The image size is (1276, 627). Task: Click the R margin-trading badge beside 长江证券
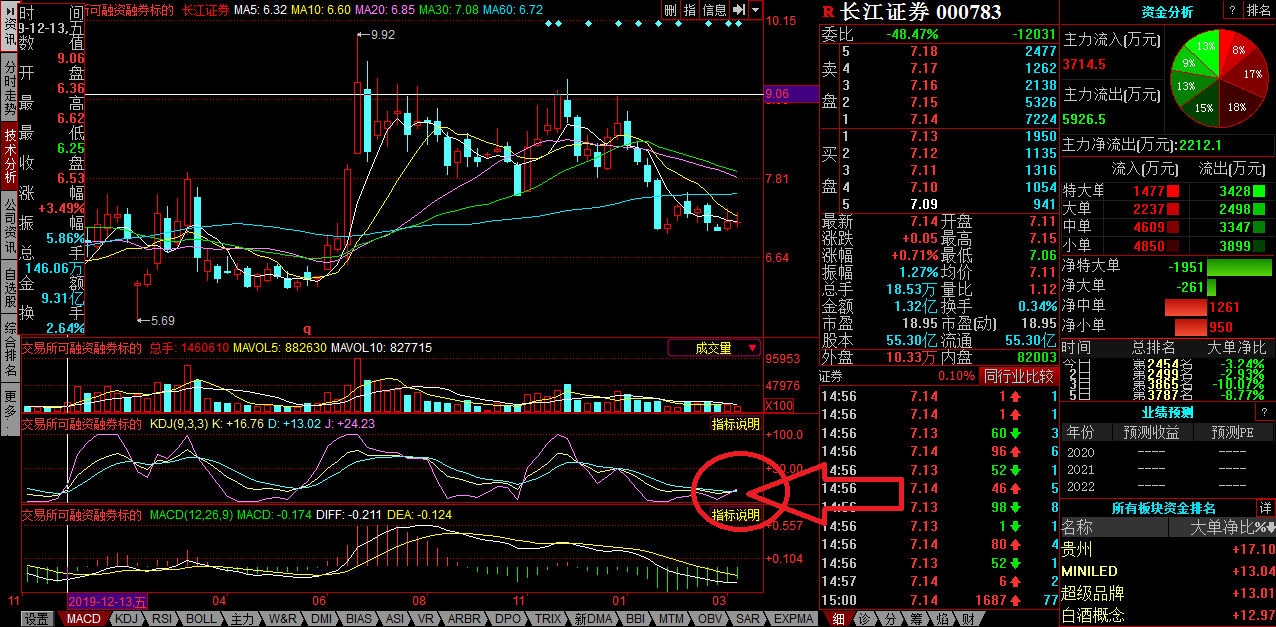(x=827, y=11)
